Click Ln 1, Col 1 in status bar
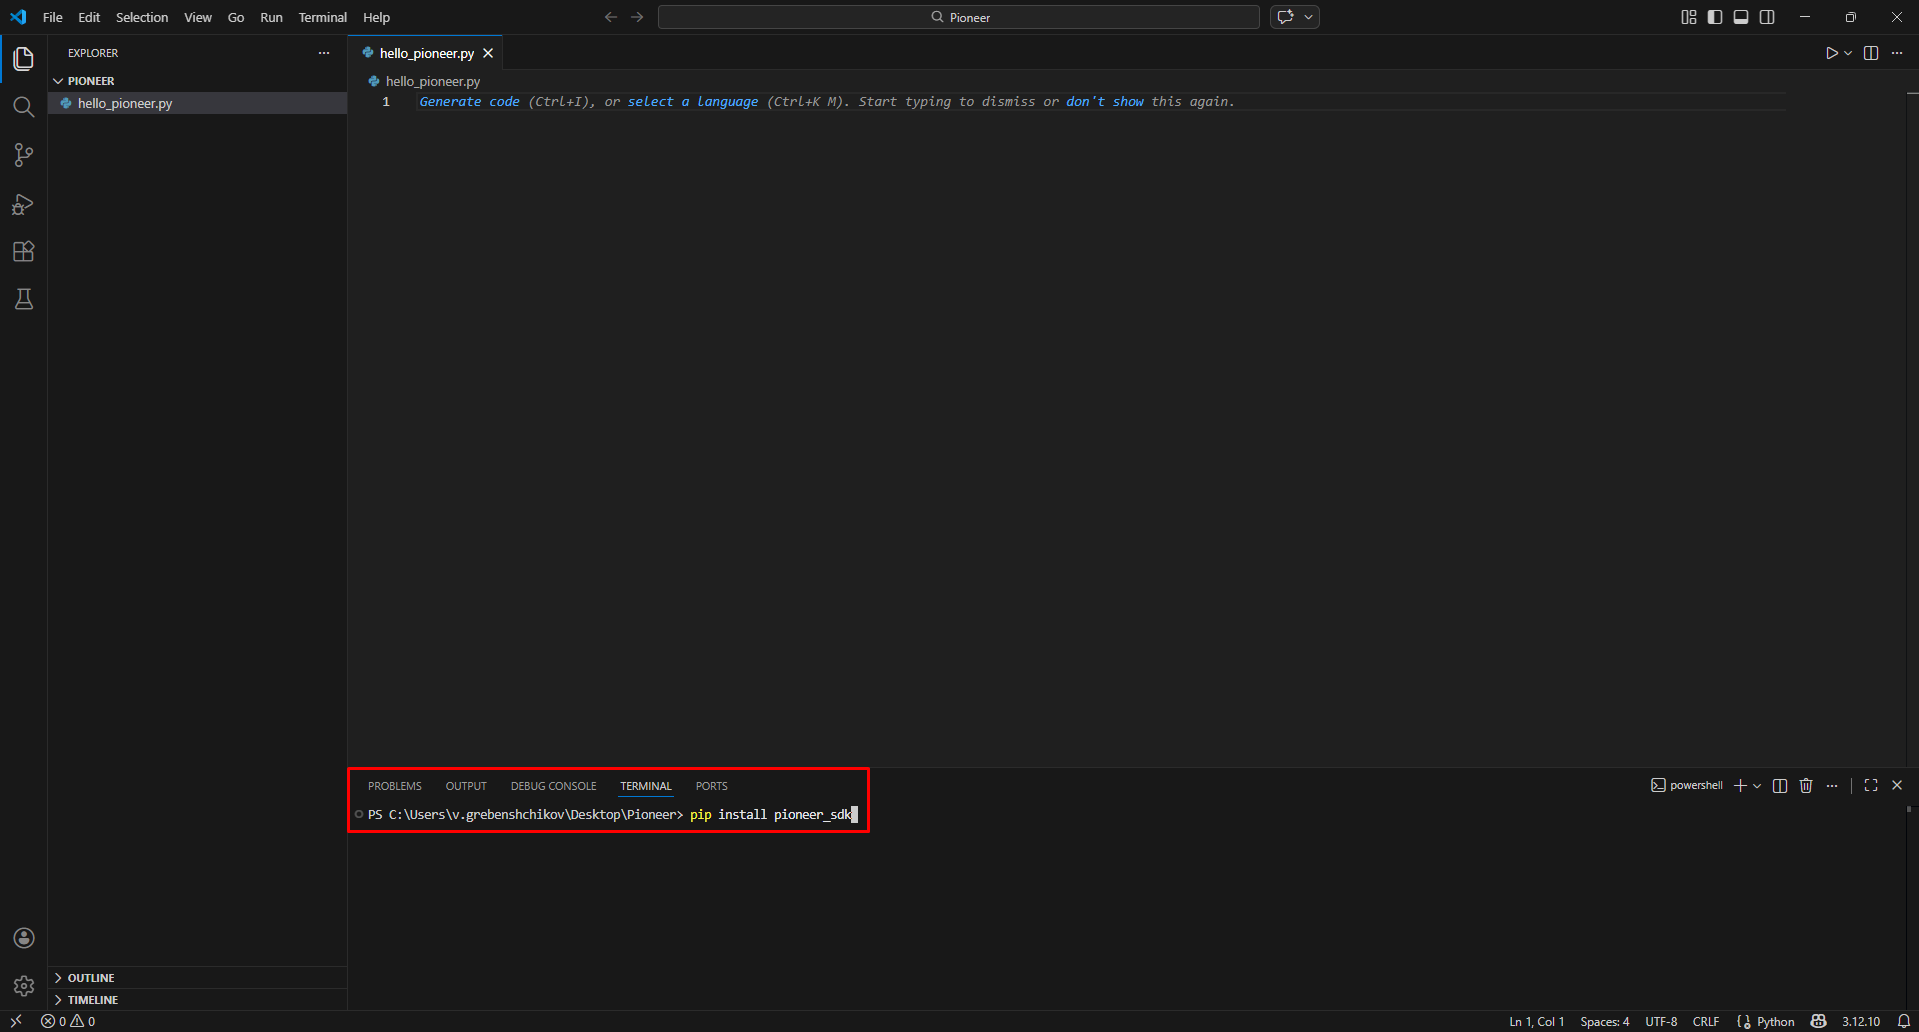This screenshot has height=1032, width=1919. point(1536,1021)
